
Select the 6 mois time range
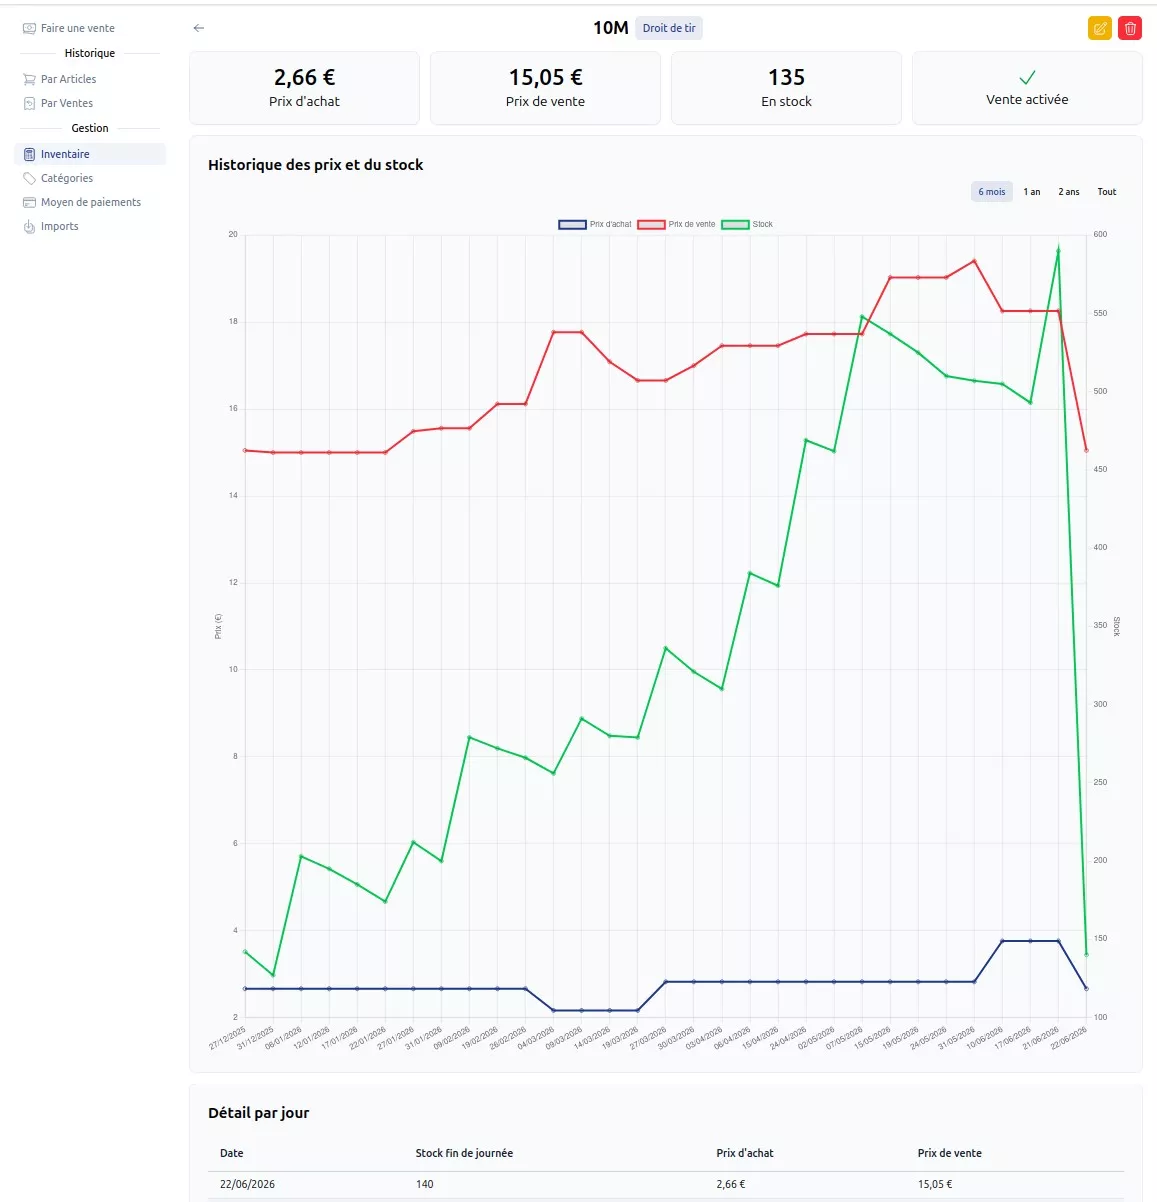pos(992,192)
